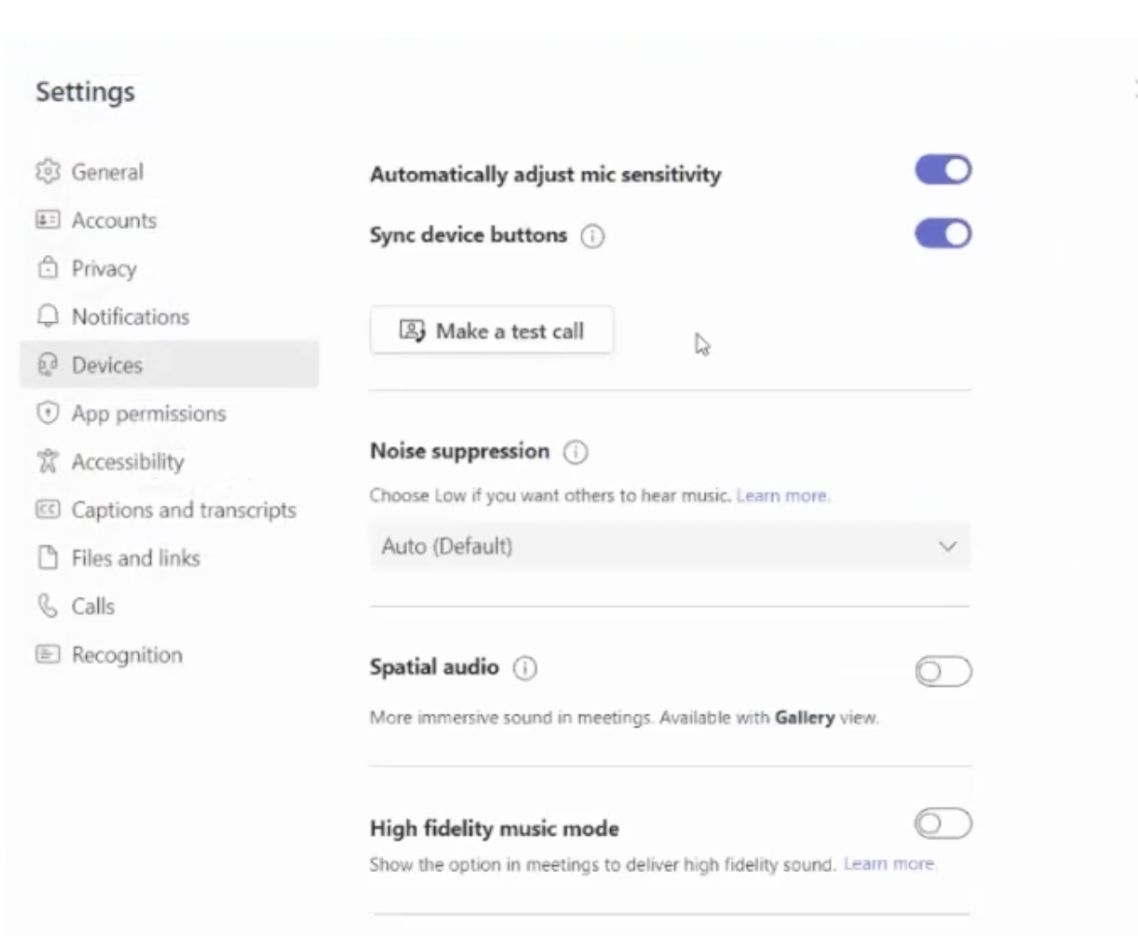Enable the Spatial audio toggle
Screen dimensions: 1138x936
click(x=943, y=671)
